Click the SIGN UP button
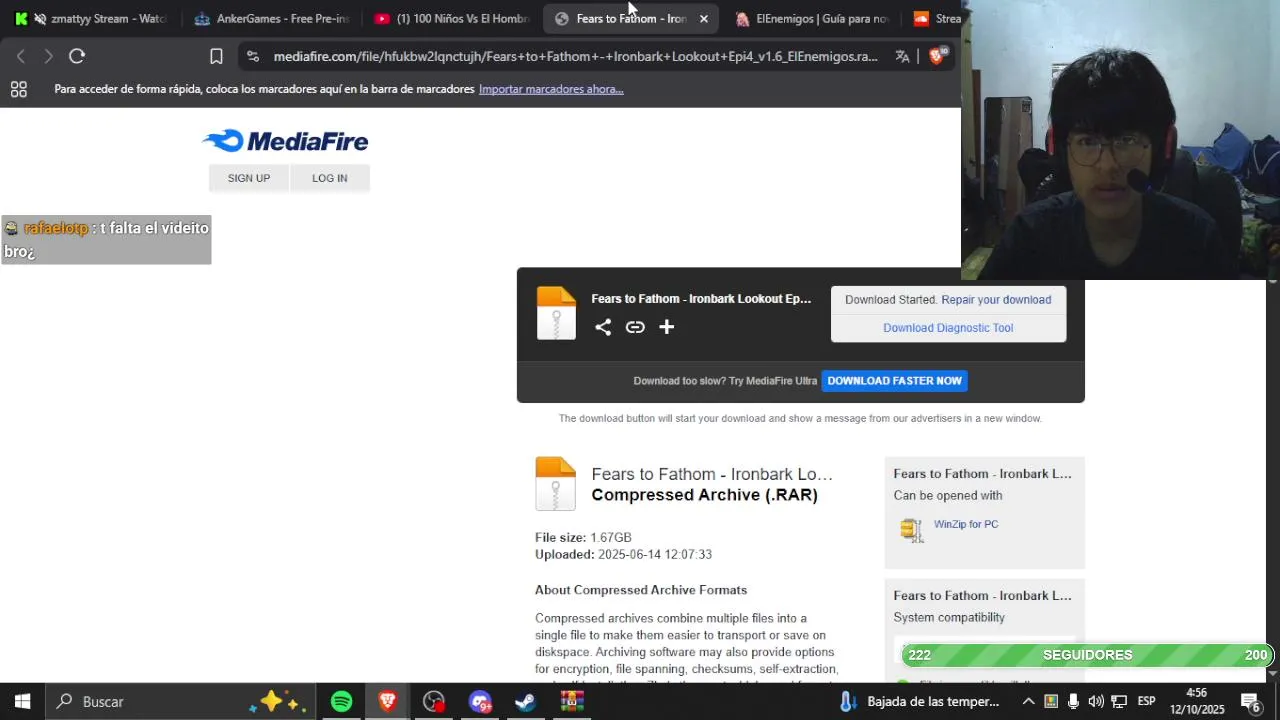Viewport: 1280px width, 720px height. click(x=249, y=178)
